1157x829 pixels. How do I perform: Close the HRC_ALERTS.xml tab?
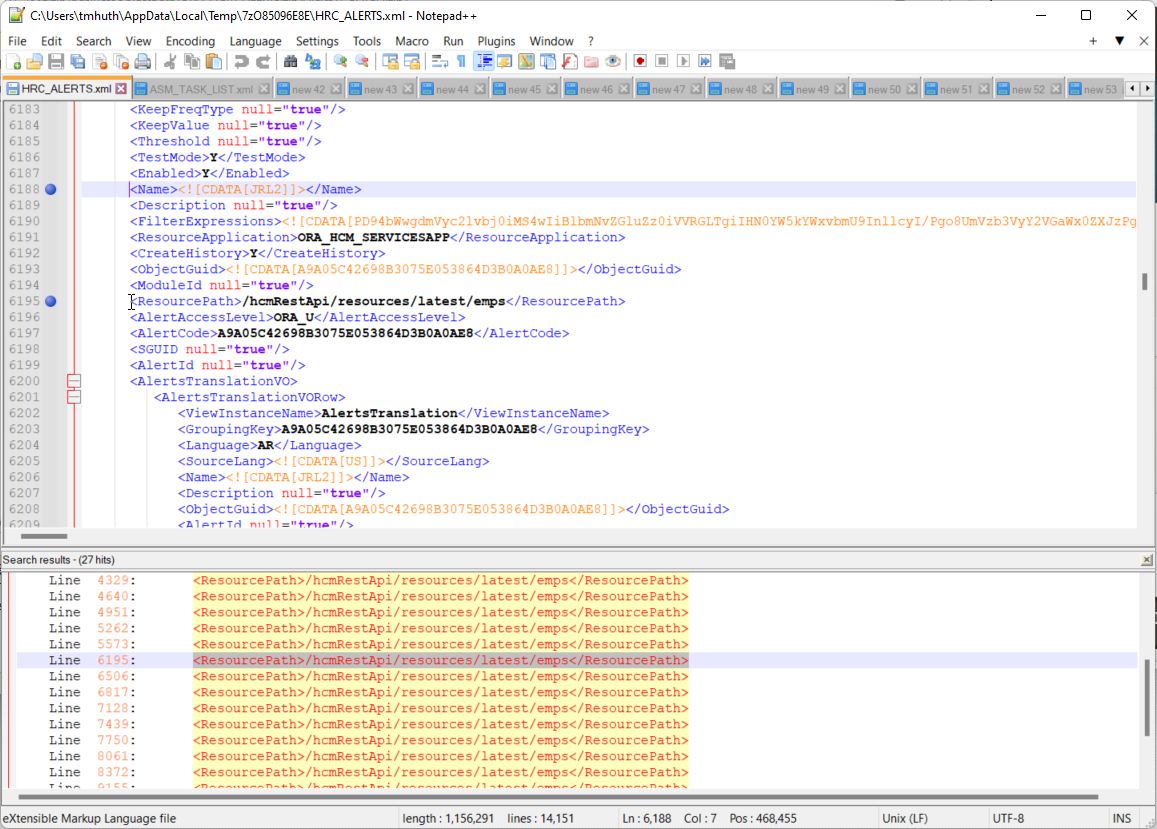click(x=121, y=89)
